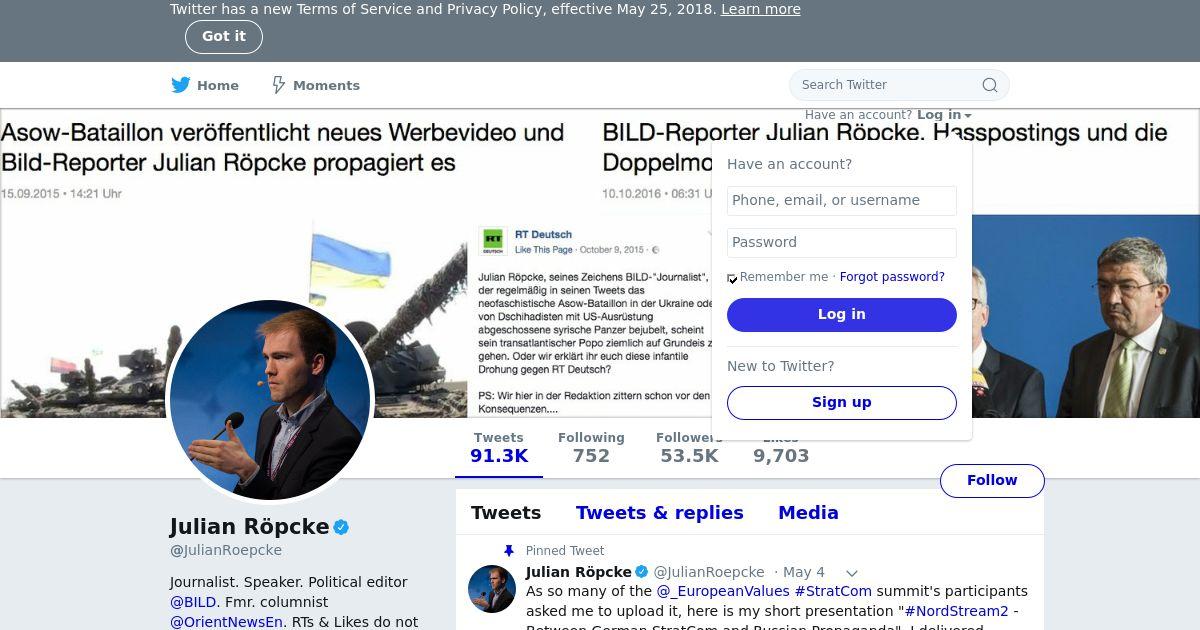Open the Likes 9,703 list
The height and width of the screenshot is (630, 1200).
click(x=781, y=448)
